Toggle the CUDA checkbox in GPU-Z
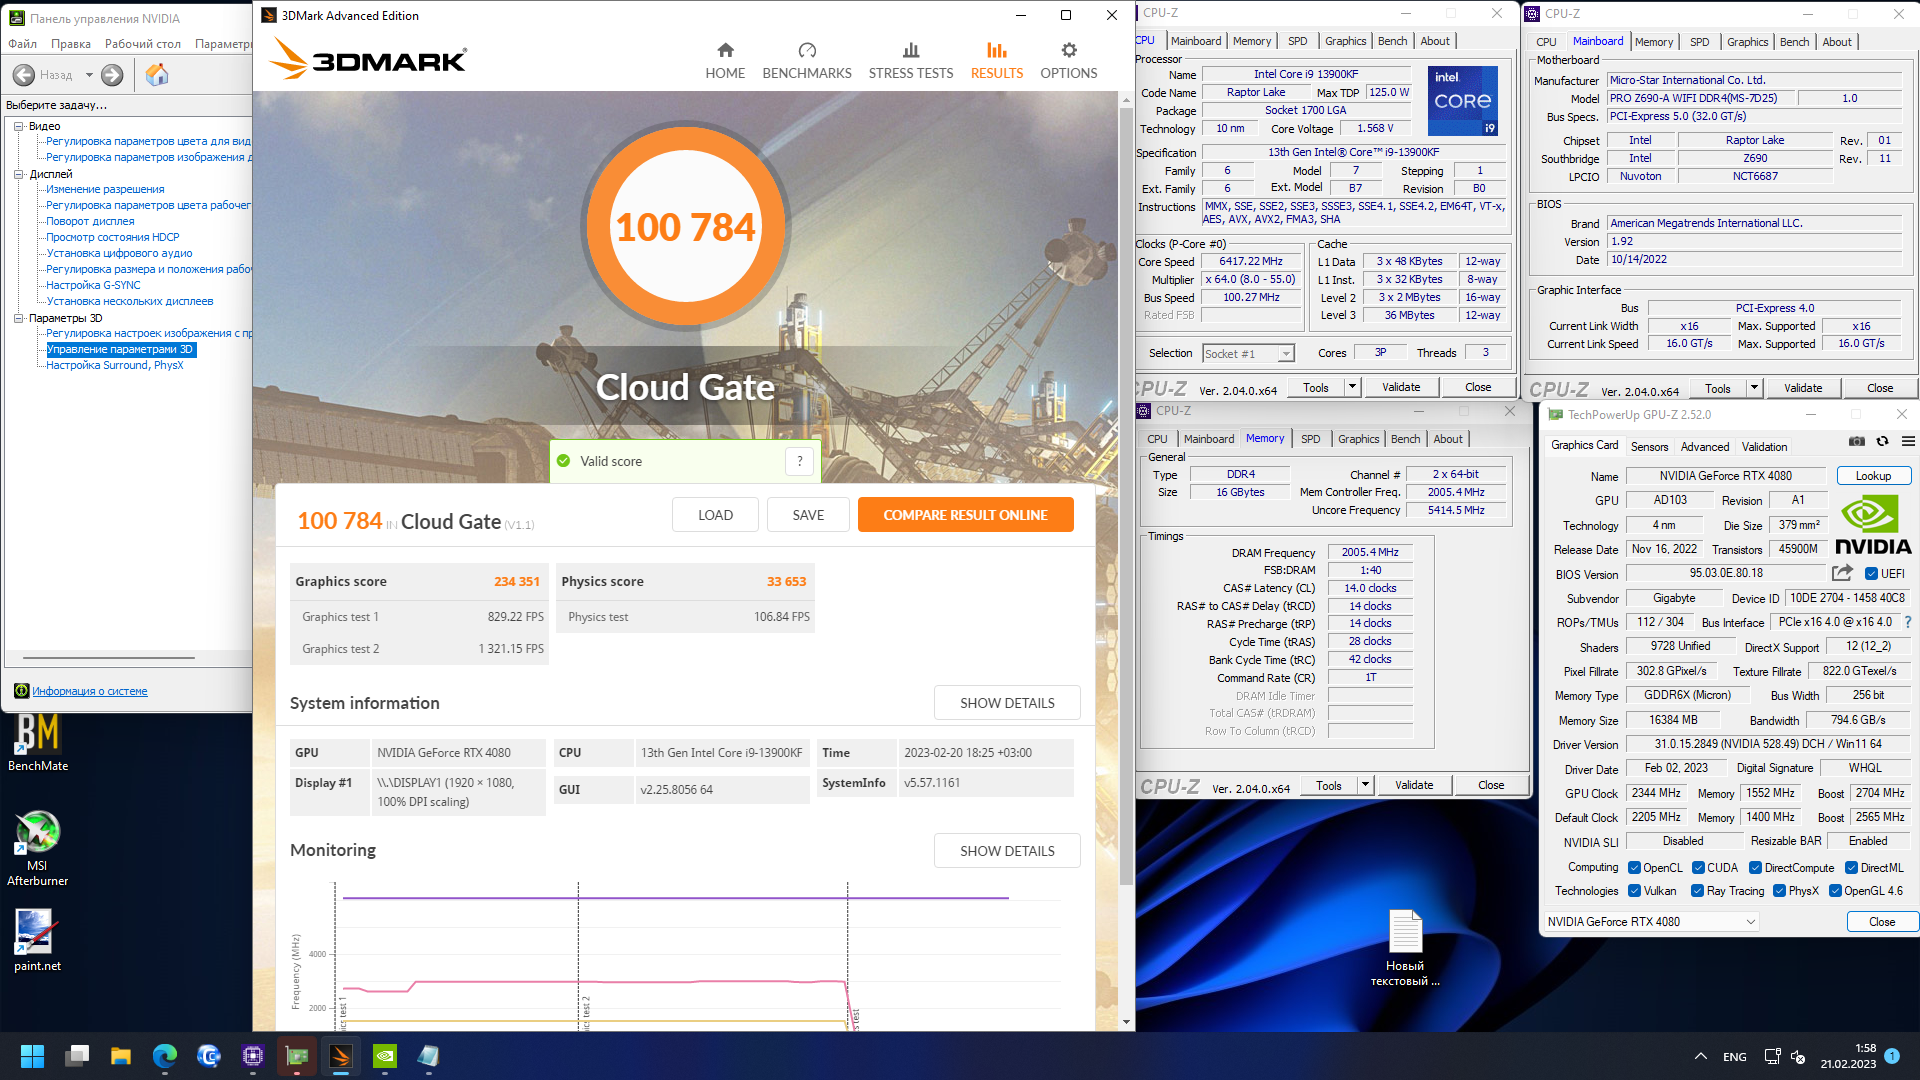This screenshot has height=1080, width=1920. [x=1698, y=868]
